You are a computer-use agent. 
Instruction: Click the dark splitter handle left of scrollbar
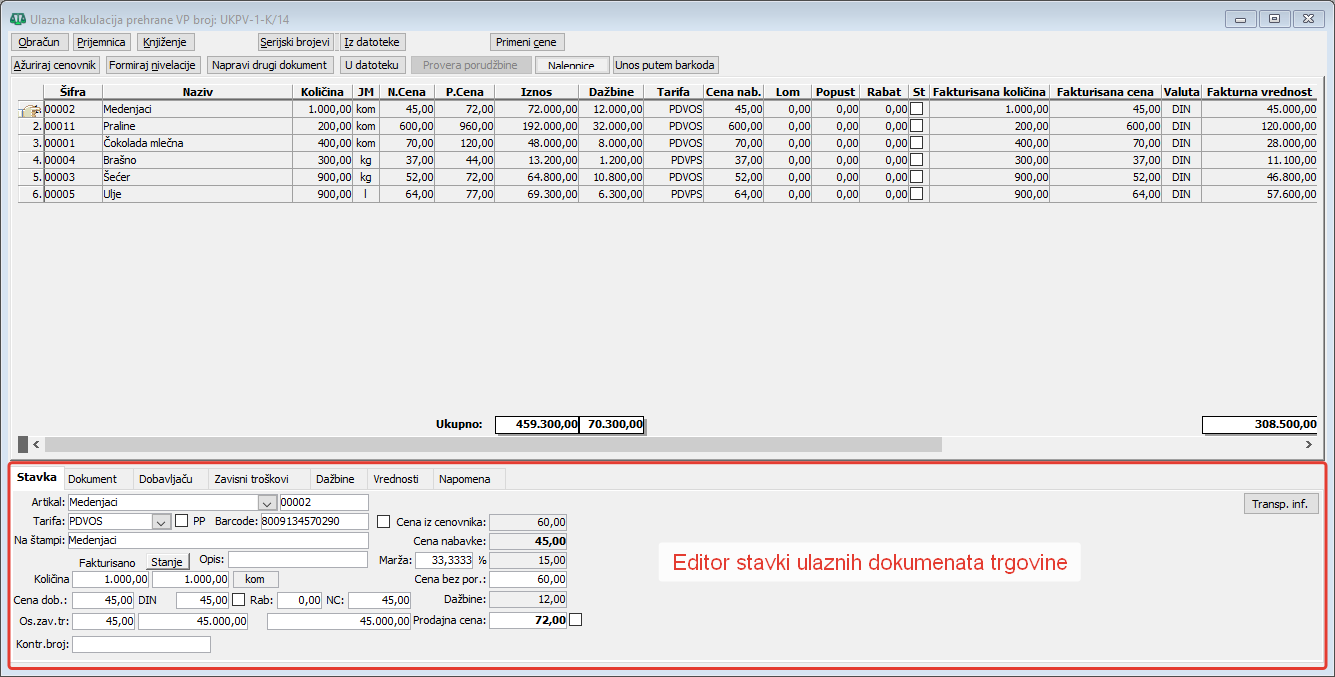tap(23, 444)
